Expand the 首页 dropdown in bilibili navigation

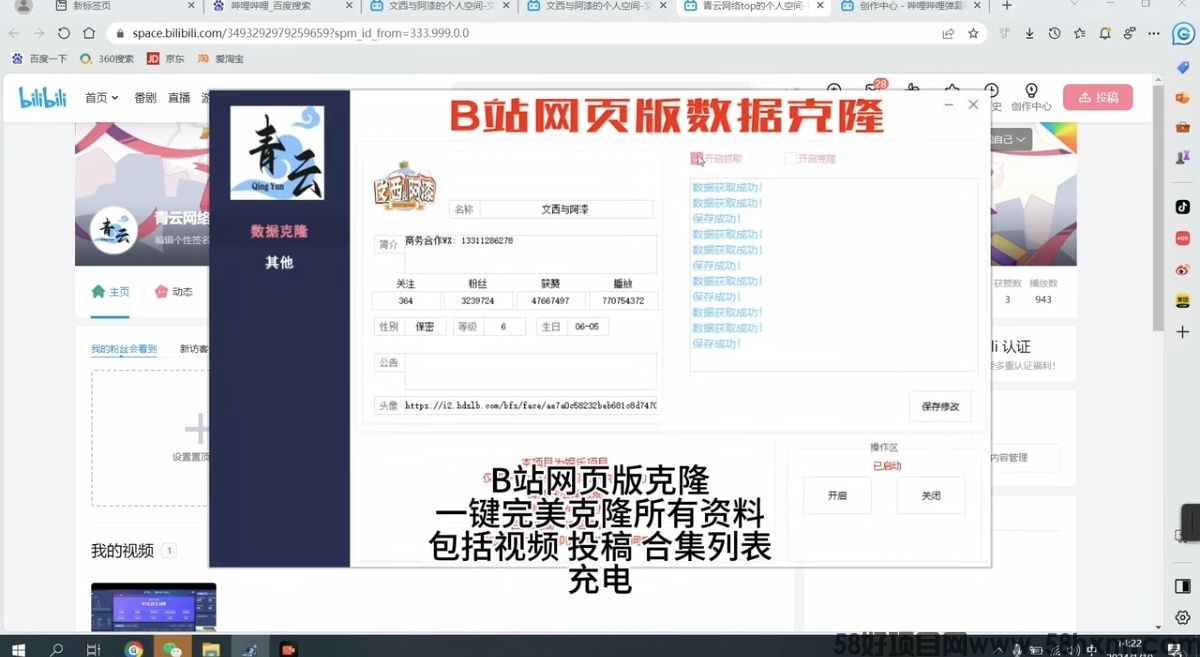[x=101, y=97]
